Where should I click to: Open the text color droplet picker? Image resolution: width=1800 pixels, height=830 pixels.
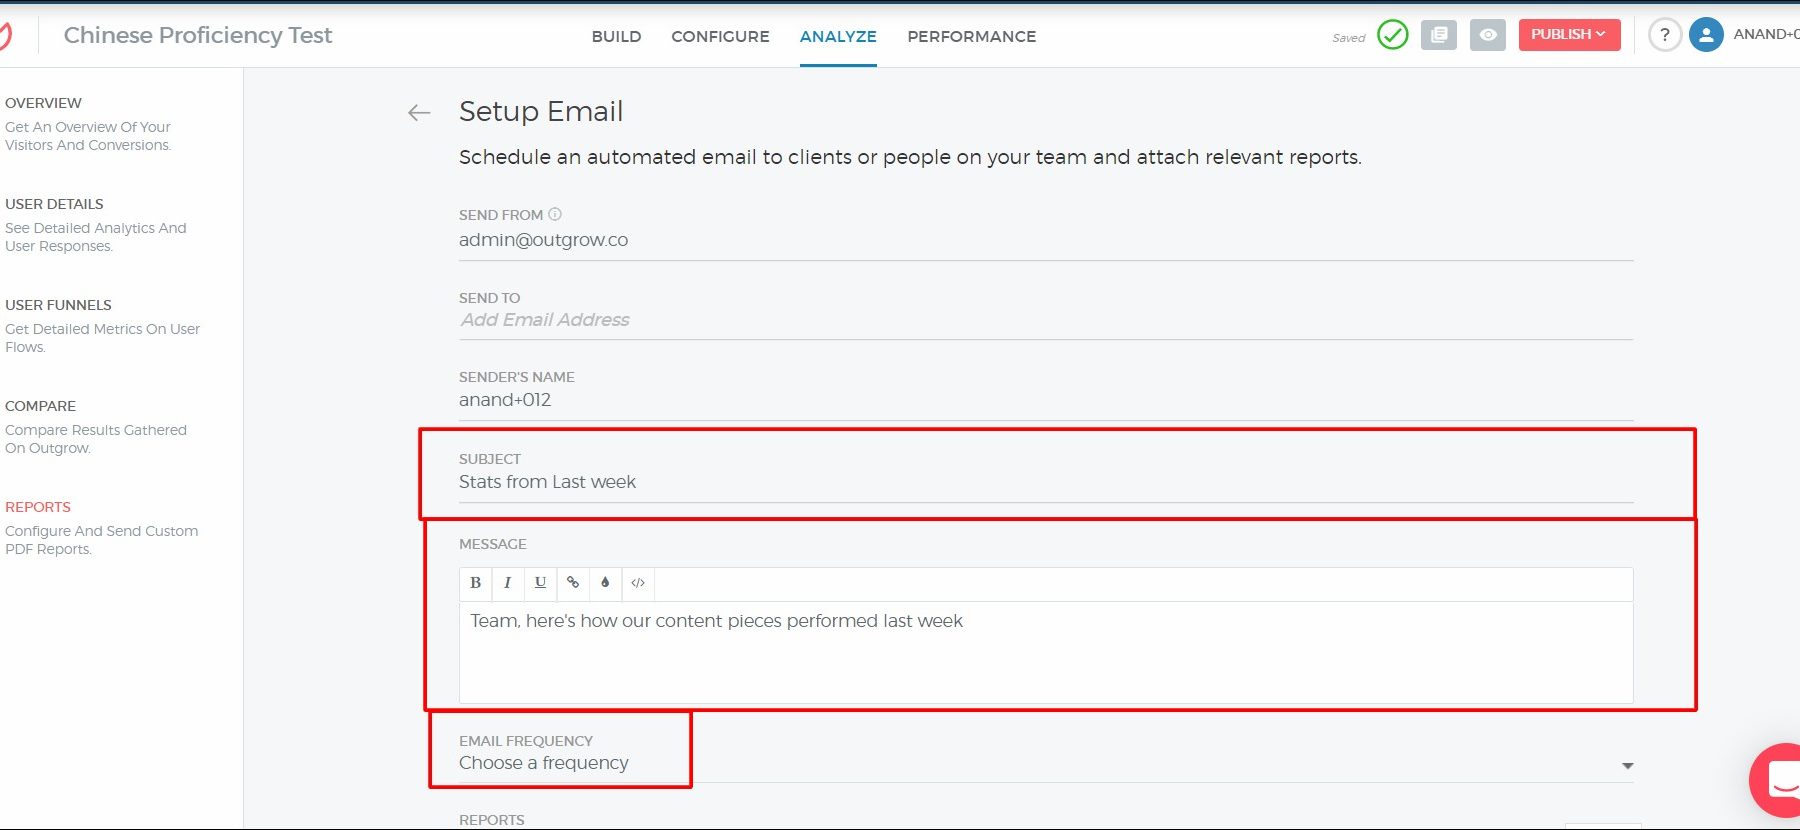point(605,583)
